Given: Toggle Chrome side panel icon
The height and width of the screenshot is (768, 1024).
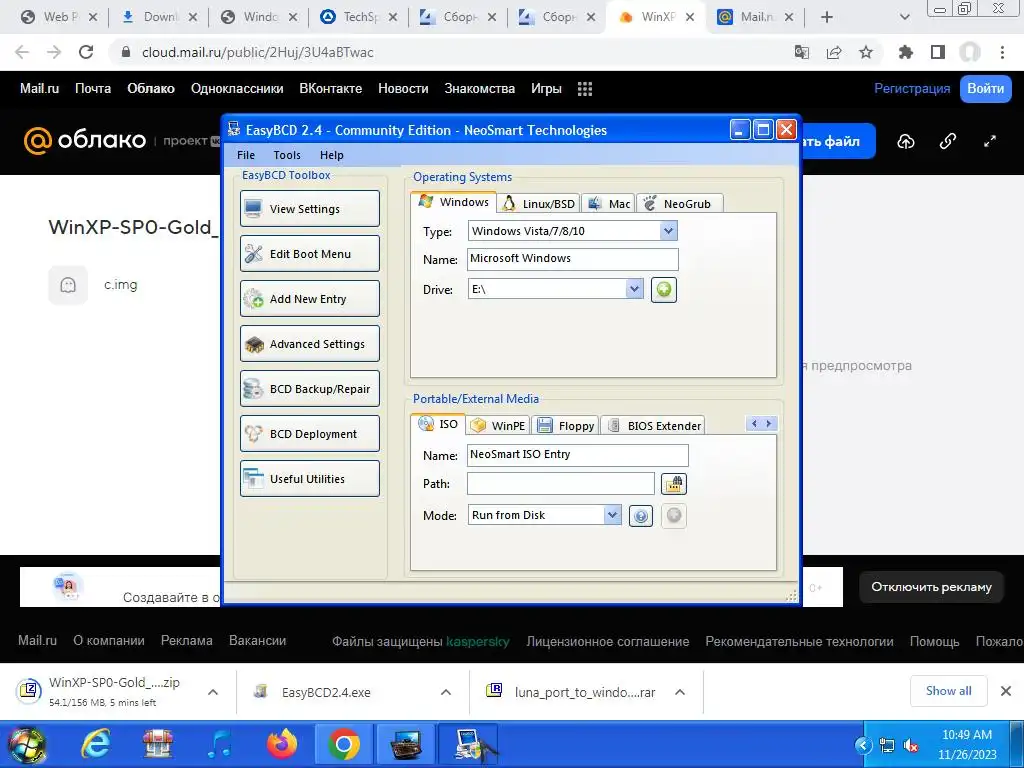Looking at the screenshot, I should tap(938, 52).
